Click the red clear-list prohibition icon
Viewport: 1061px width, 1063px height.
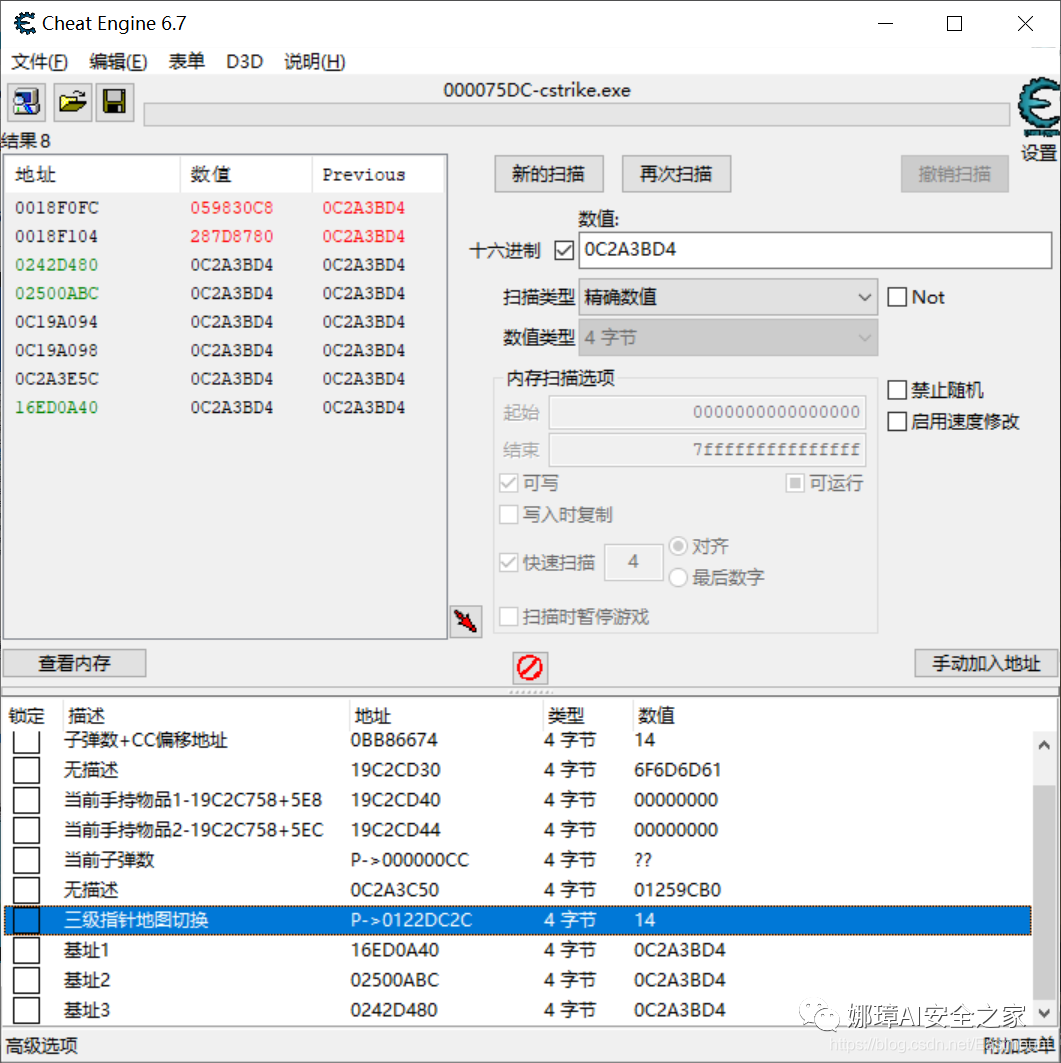click(529, 668)
